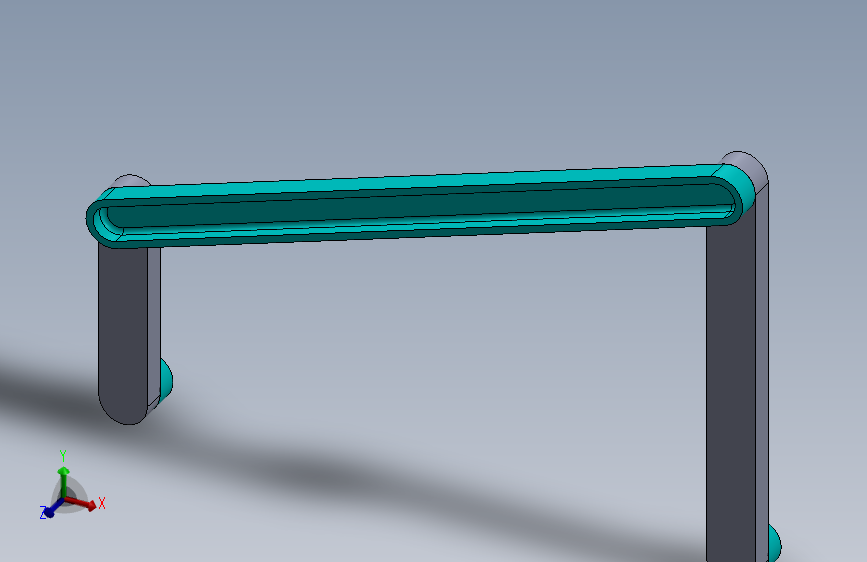The image size is (867, 562).
Task: Select the gray pin cap at the top left joint
Action: point(132,180)
